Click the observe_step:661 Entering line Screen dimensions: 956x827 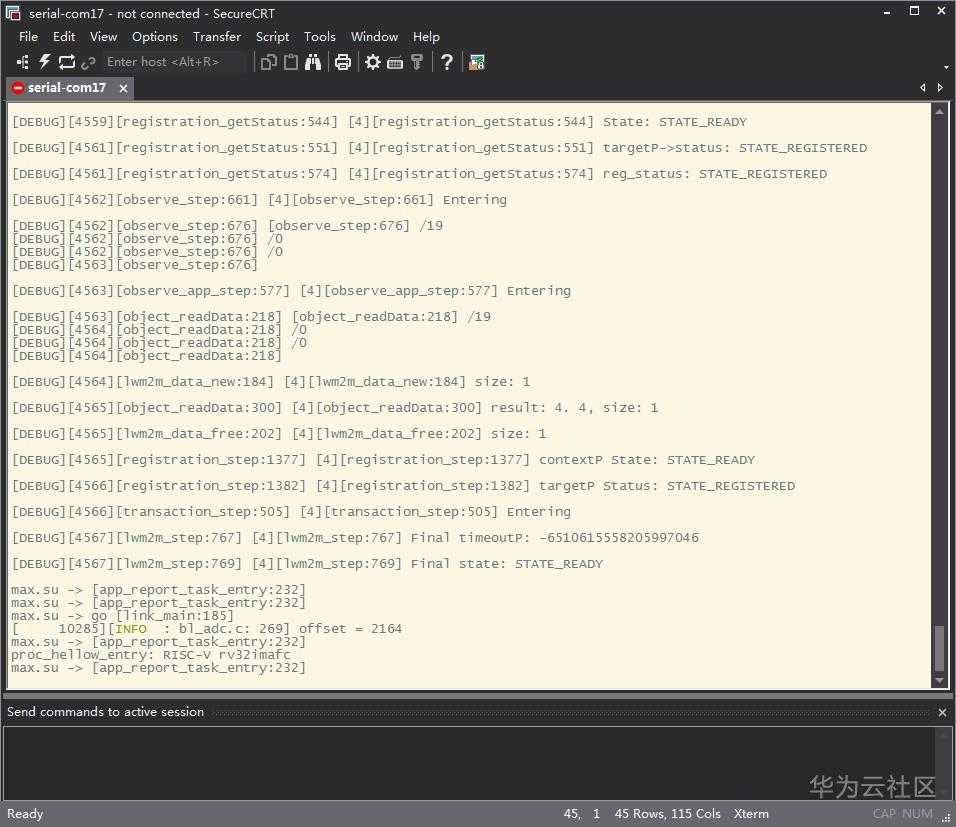coord(259,200)
